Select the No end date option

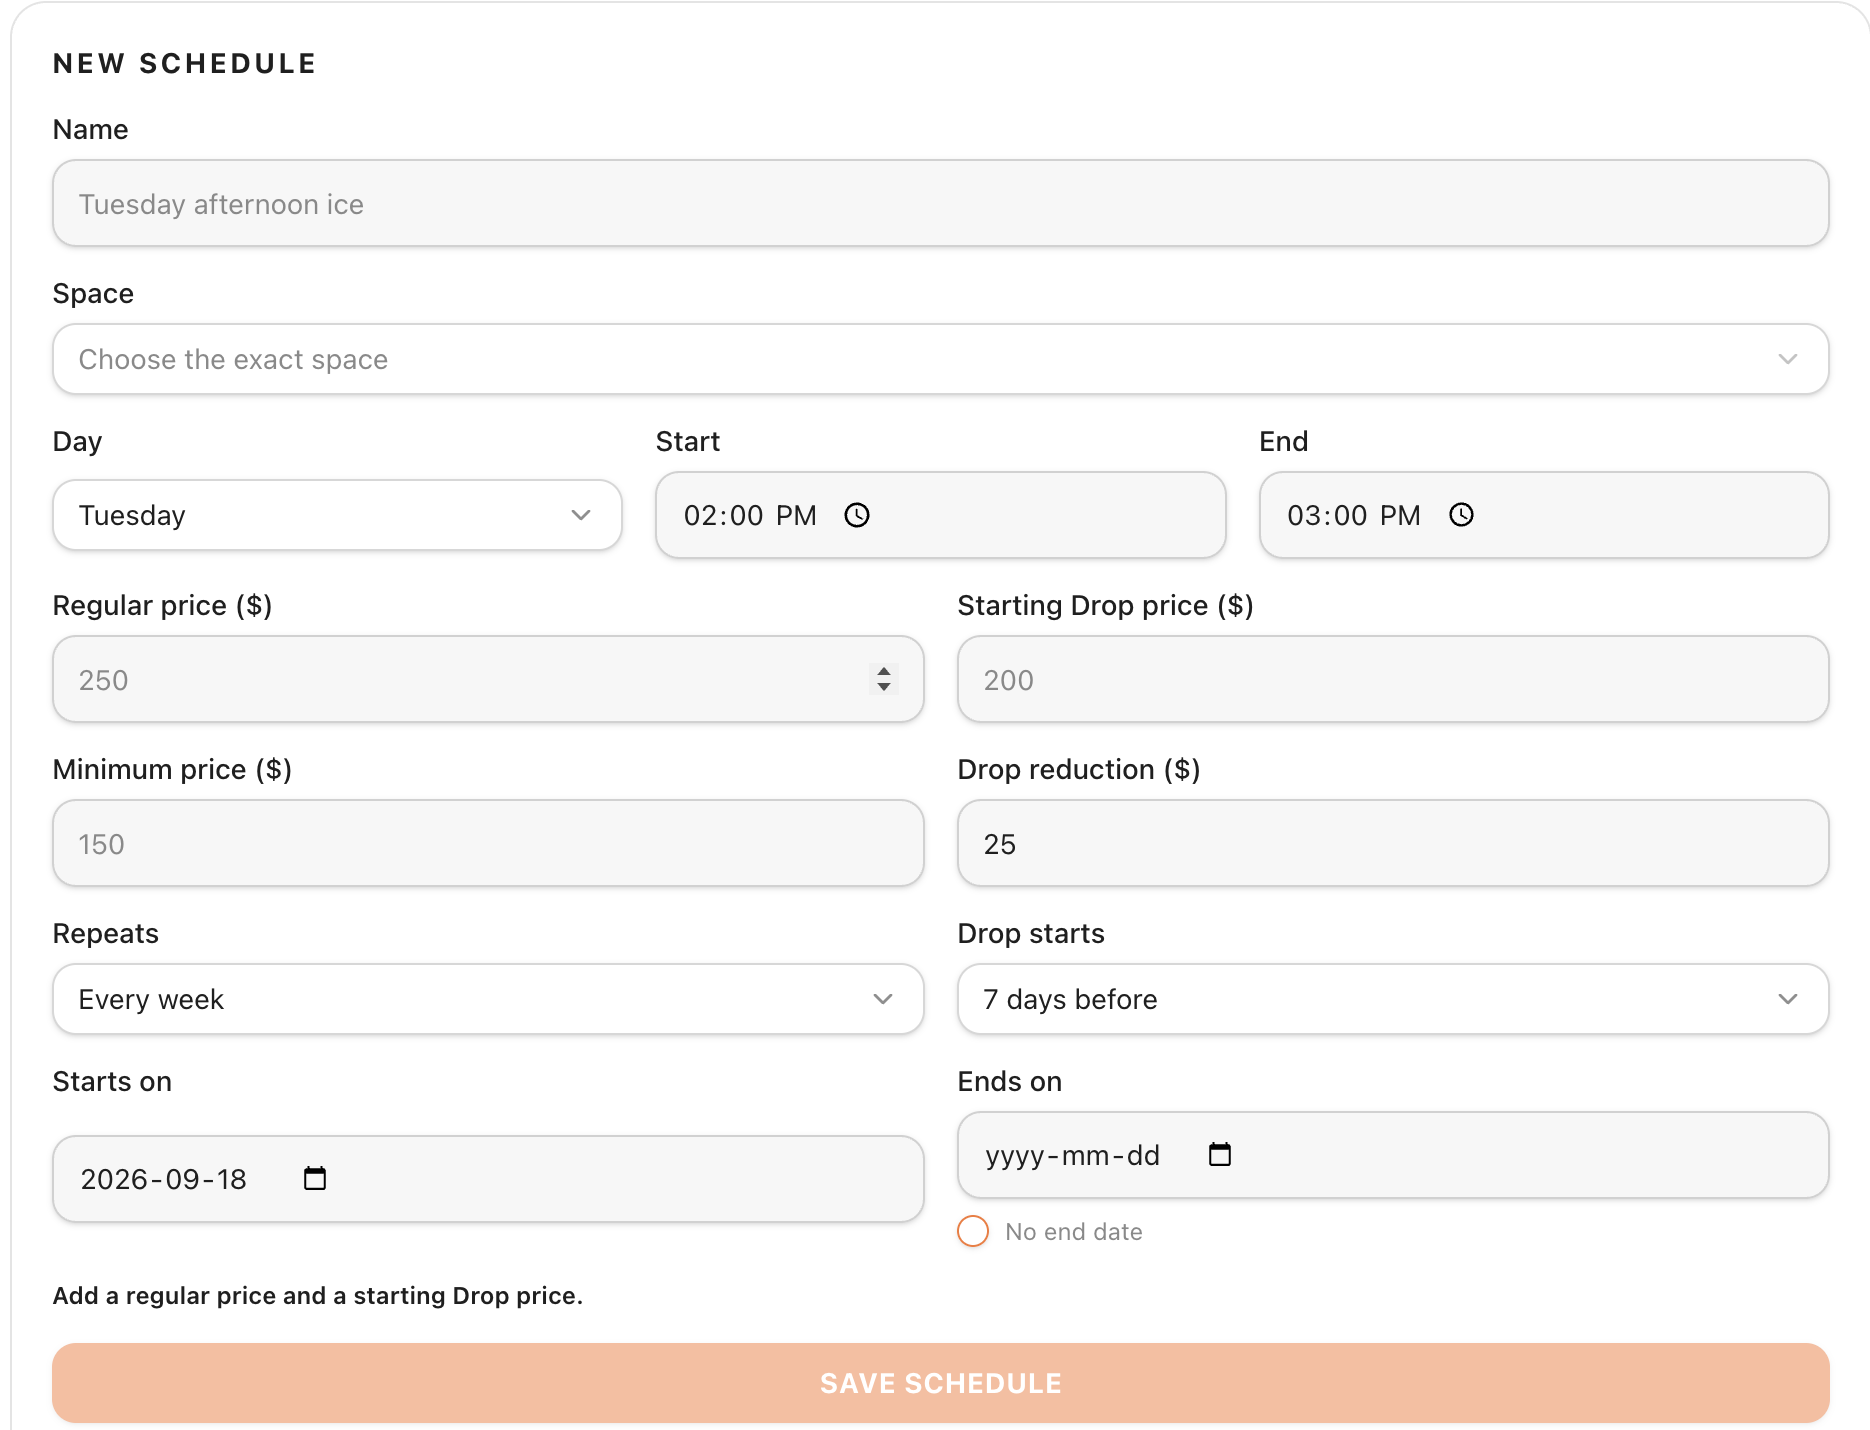973,1231
